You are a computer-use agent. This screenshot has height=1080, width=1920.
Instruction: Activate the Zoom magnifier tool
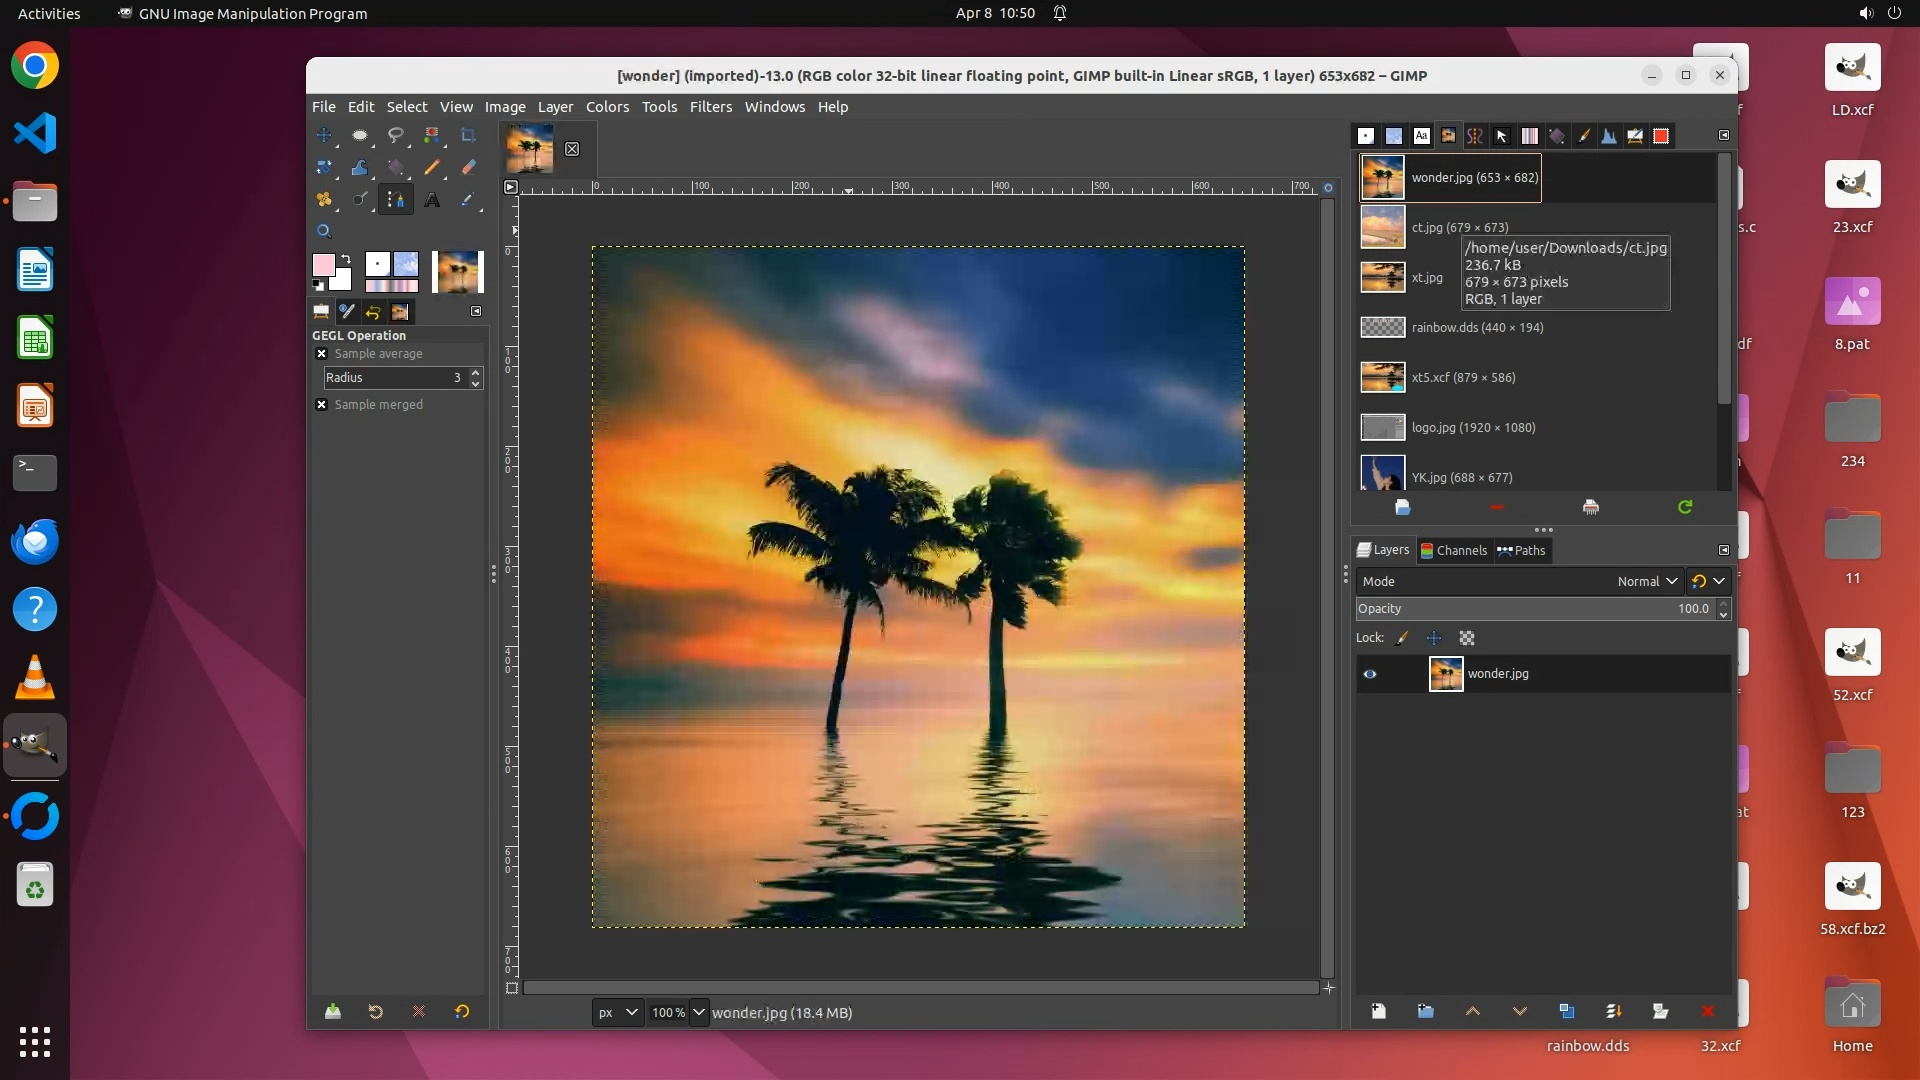coord(324,231)
